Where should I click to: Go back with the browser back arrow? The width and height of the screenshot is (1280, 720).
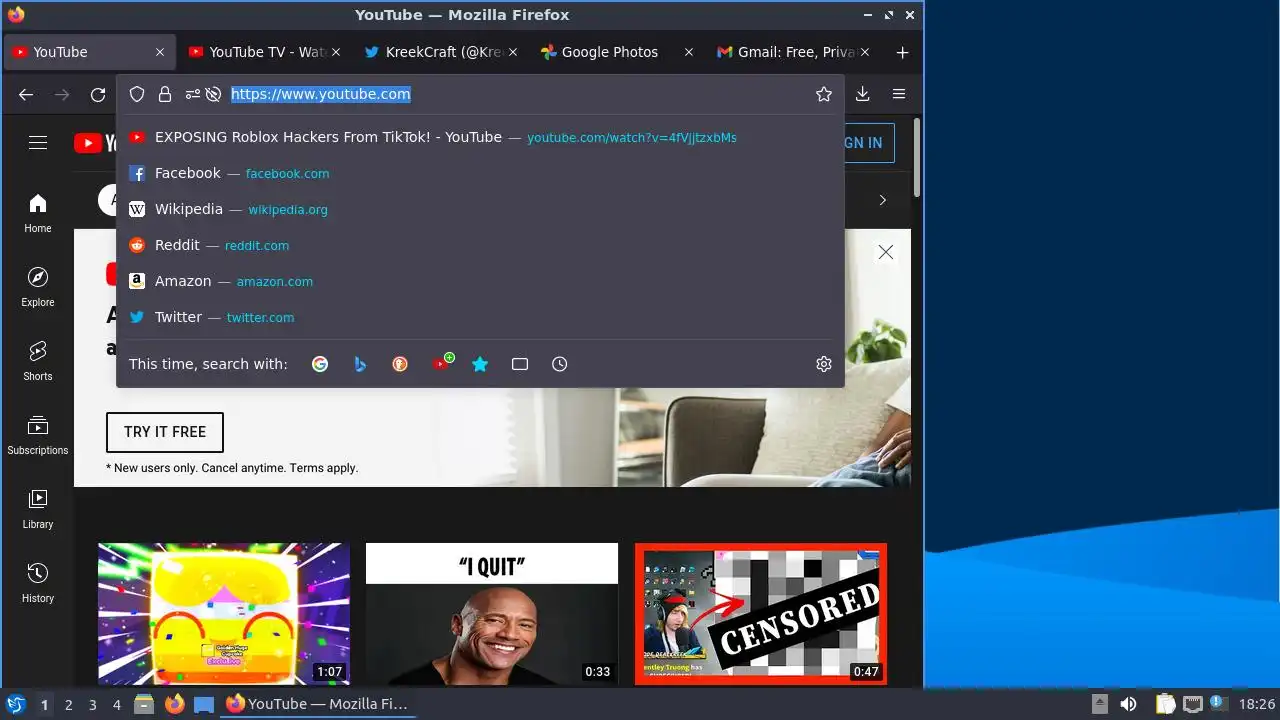[x=26, y=94]
